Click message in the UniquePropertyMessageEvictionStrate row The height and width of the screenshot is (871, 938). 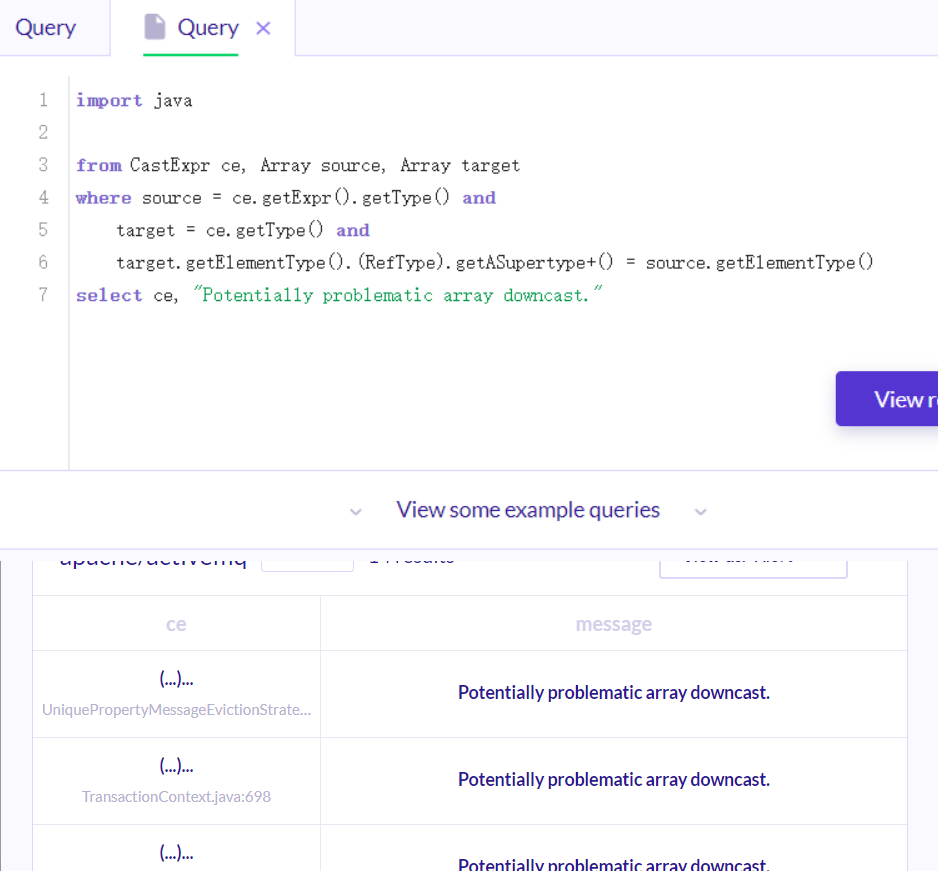coord(614,693)
